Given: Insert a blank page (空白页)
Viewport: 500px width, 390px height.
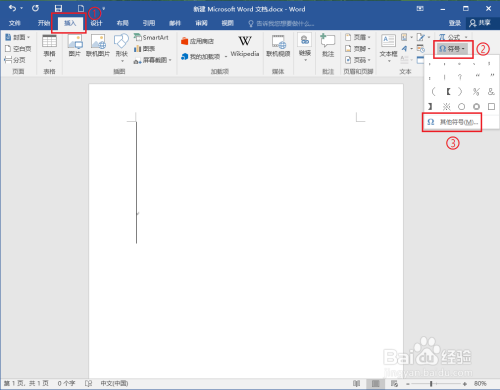Looking at the screenshot, I should 18,49.
